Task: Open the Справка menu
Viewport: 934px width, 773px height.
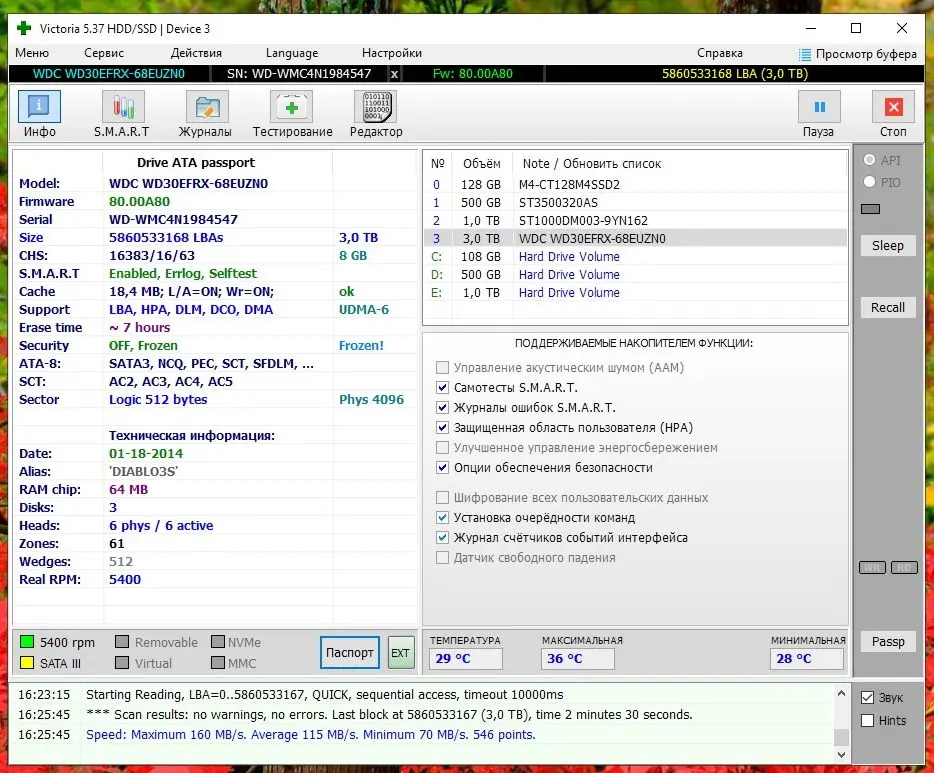Action: [720, 53]
